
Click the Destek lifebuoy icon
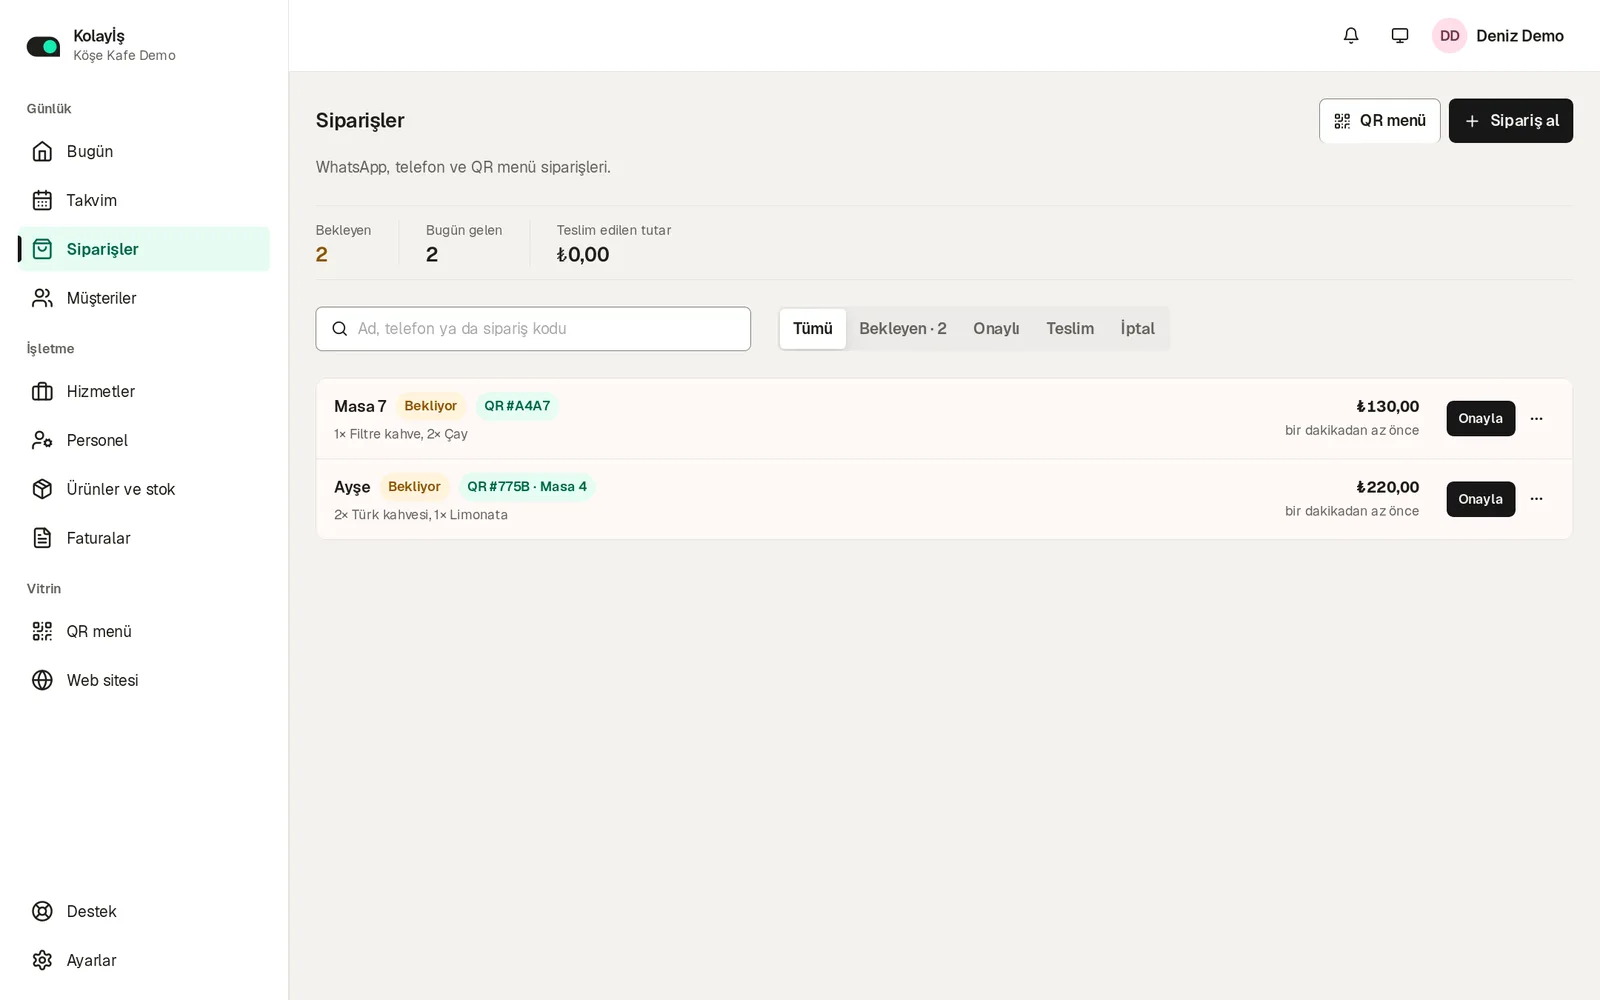pos(42,911)
